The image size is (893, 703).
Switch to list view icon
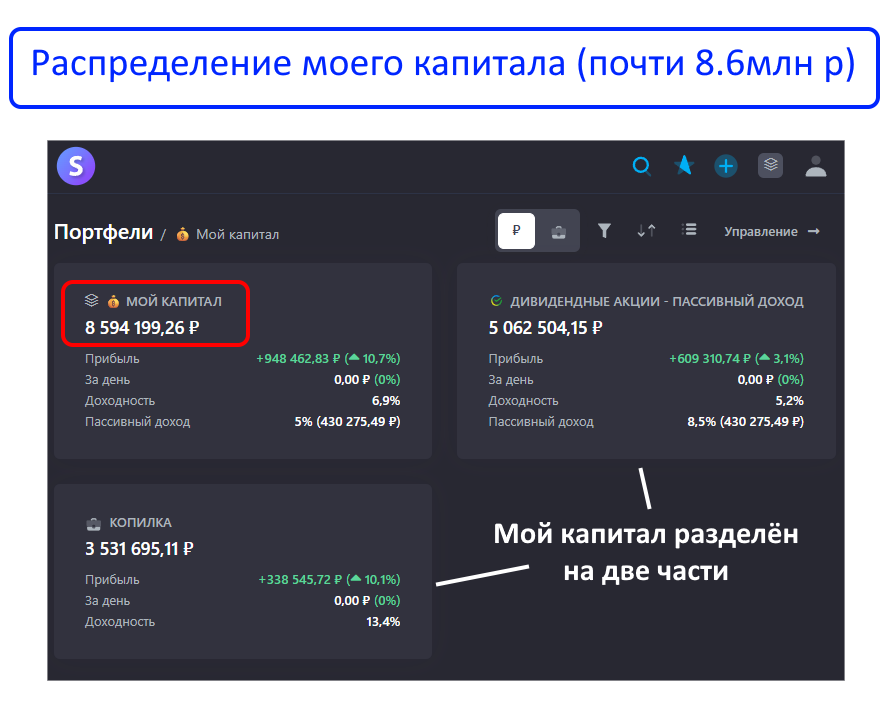689,230
